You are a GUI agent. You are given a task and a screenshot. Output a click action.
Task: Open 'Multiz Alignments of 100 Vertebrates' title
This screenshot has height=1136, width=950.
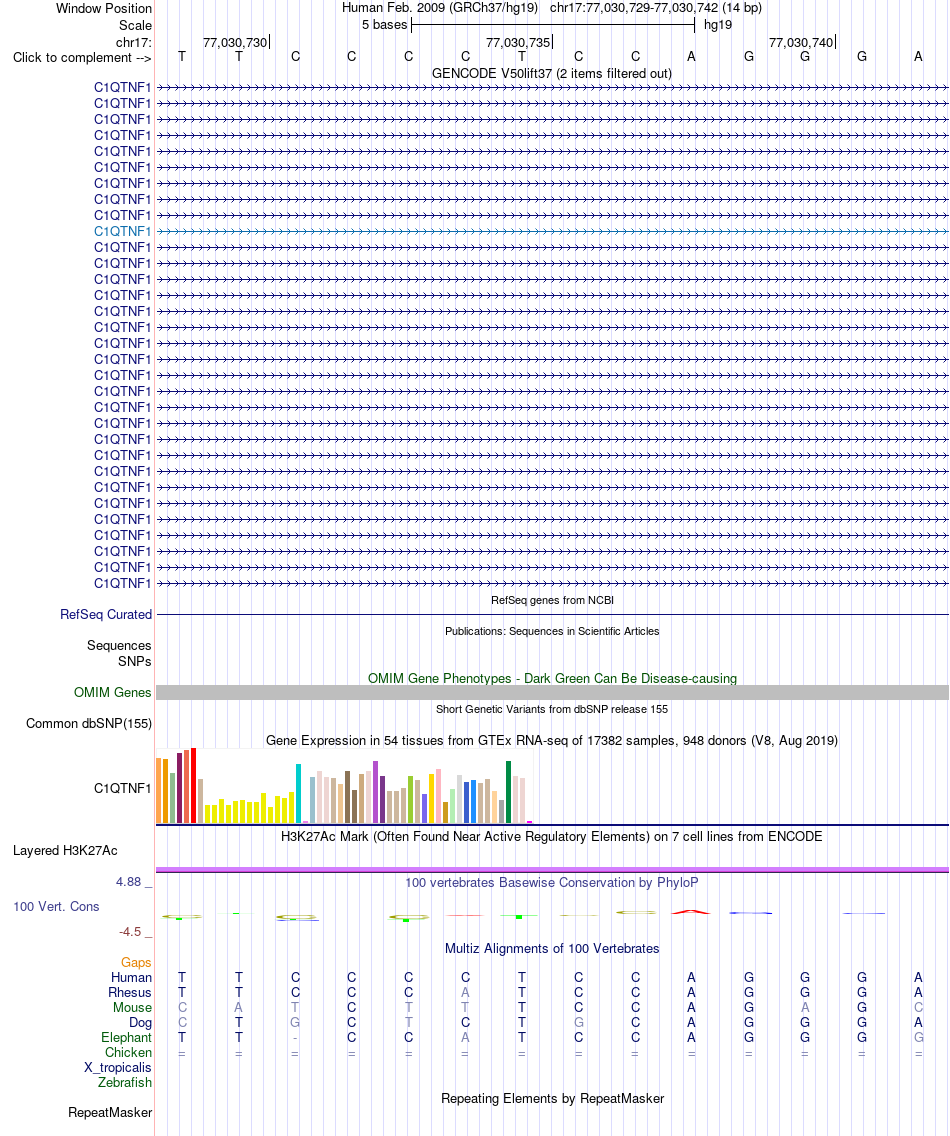[552, 948]
